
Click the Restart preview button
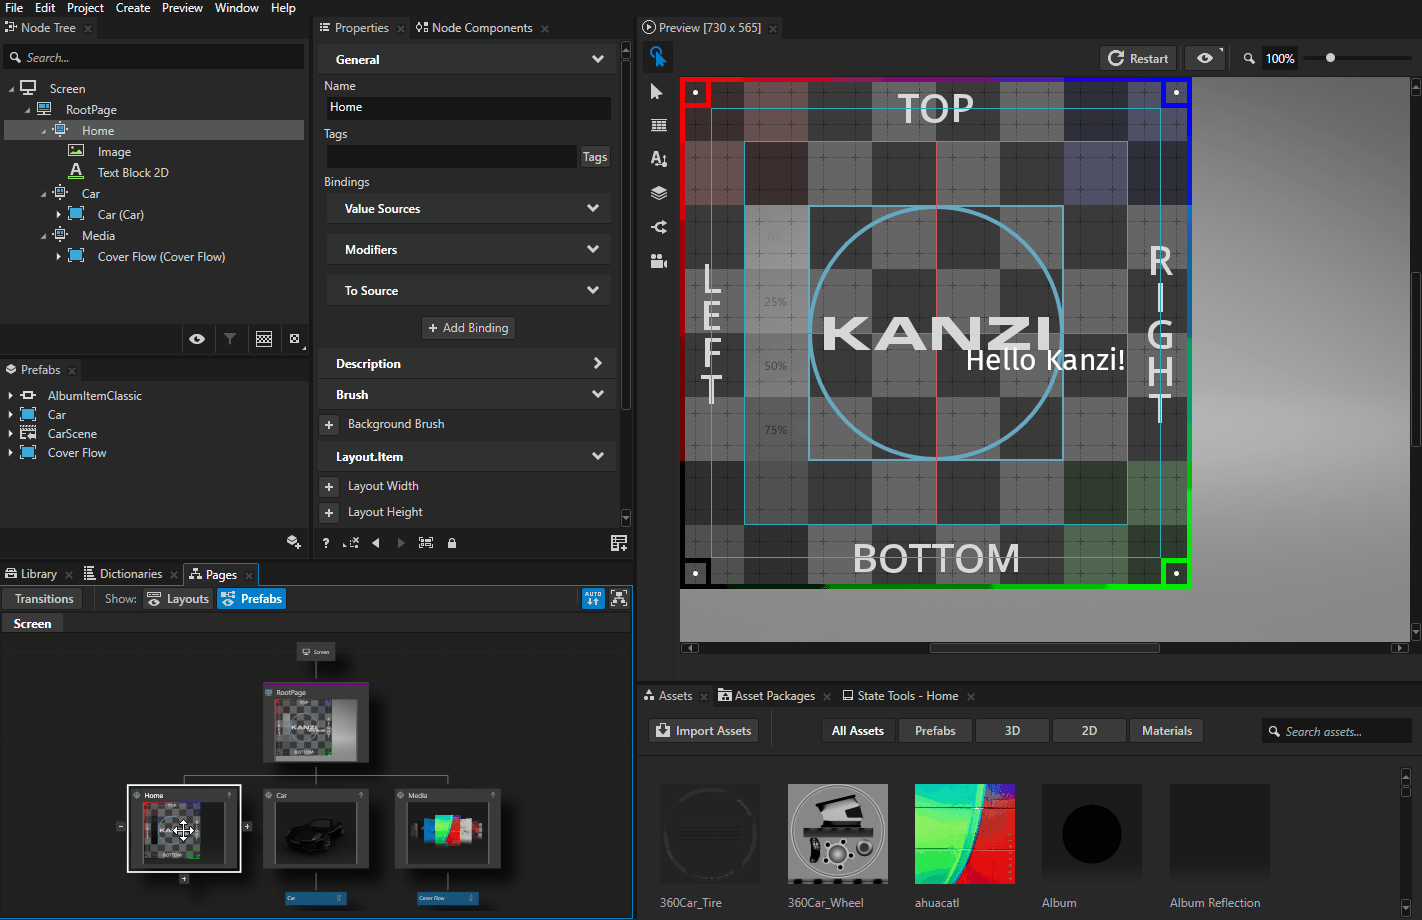click(1138, 58)
